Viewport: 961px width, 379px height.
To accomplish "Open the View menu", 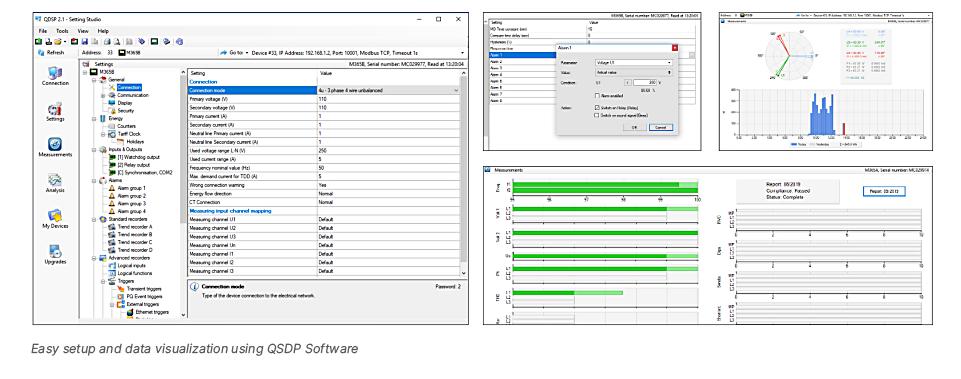I will [83, 31].
